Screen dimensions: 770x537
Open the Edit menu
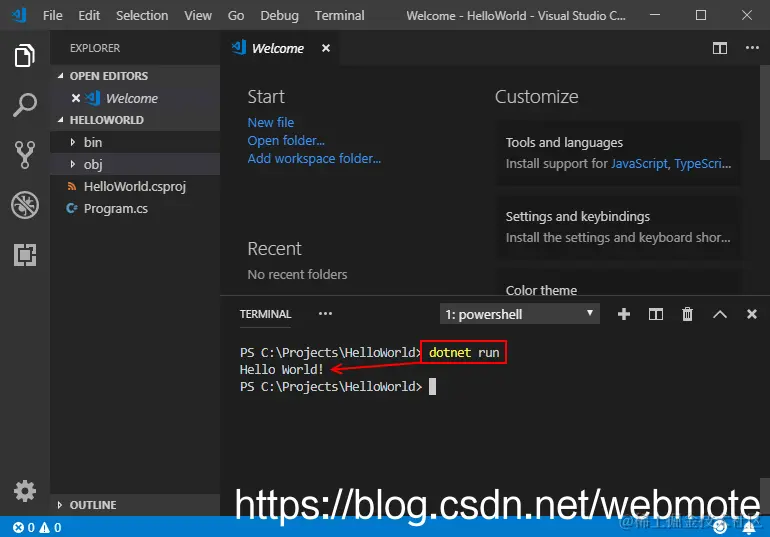(x=89, y=16)
